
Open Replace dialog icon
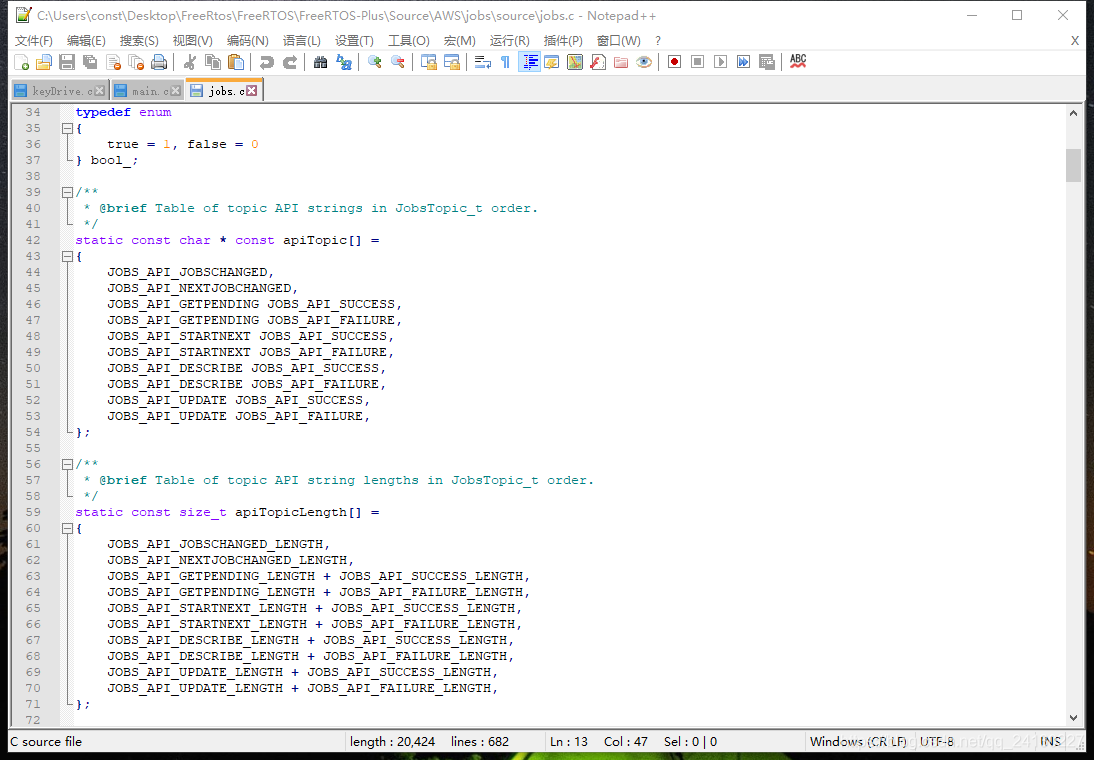[343, 62]
